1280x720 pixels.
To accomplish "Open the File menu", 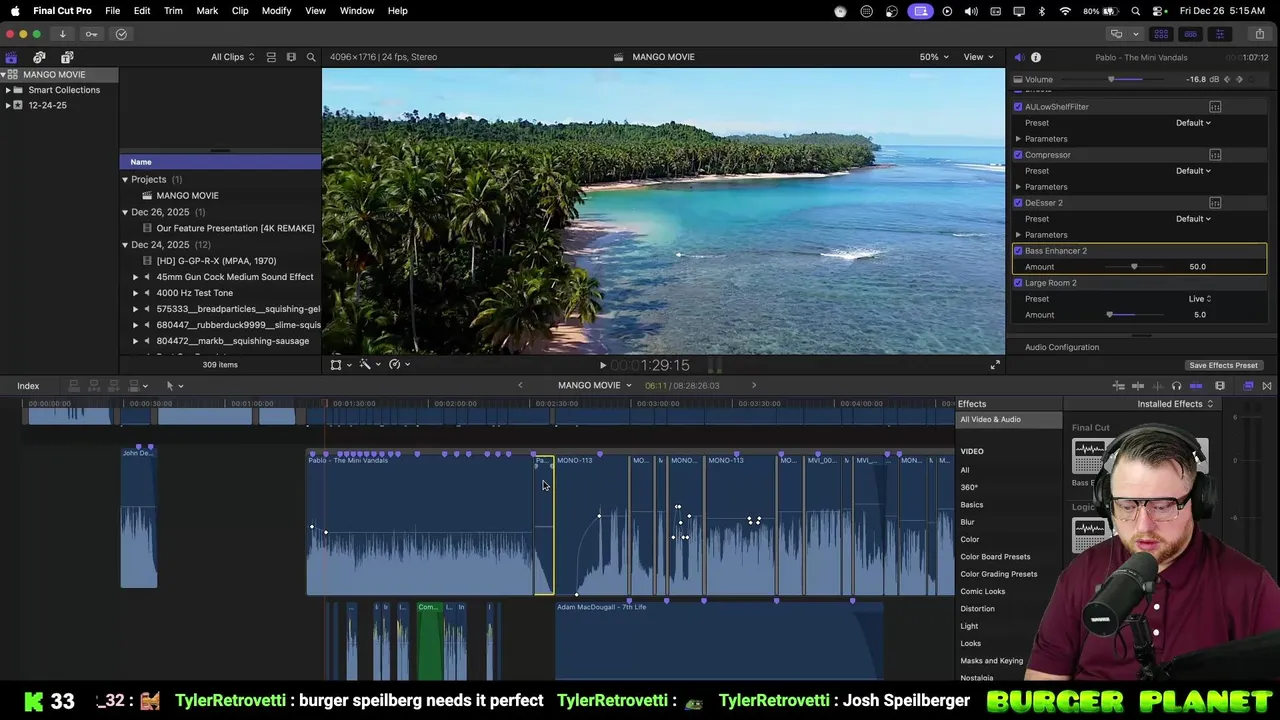I will pyautogui.click(x=112, y=11).
